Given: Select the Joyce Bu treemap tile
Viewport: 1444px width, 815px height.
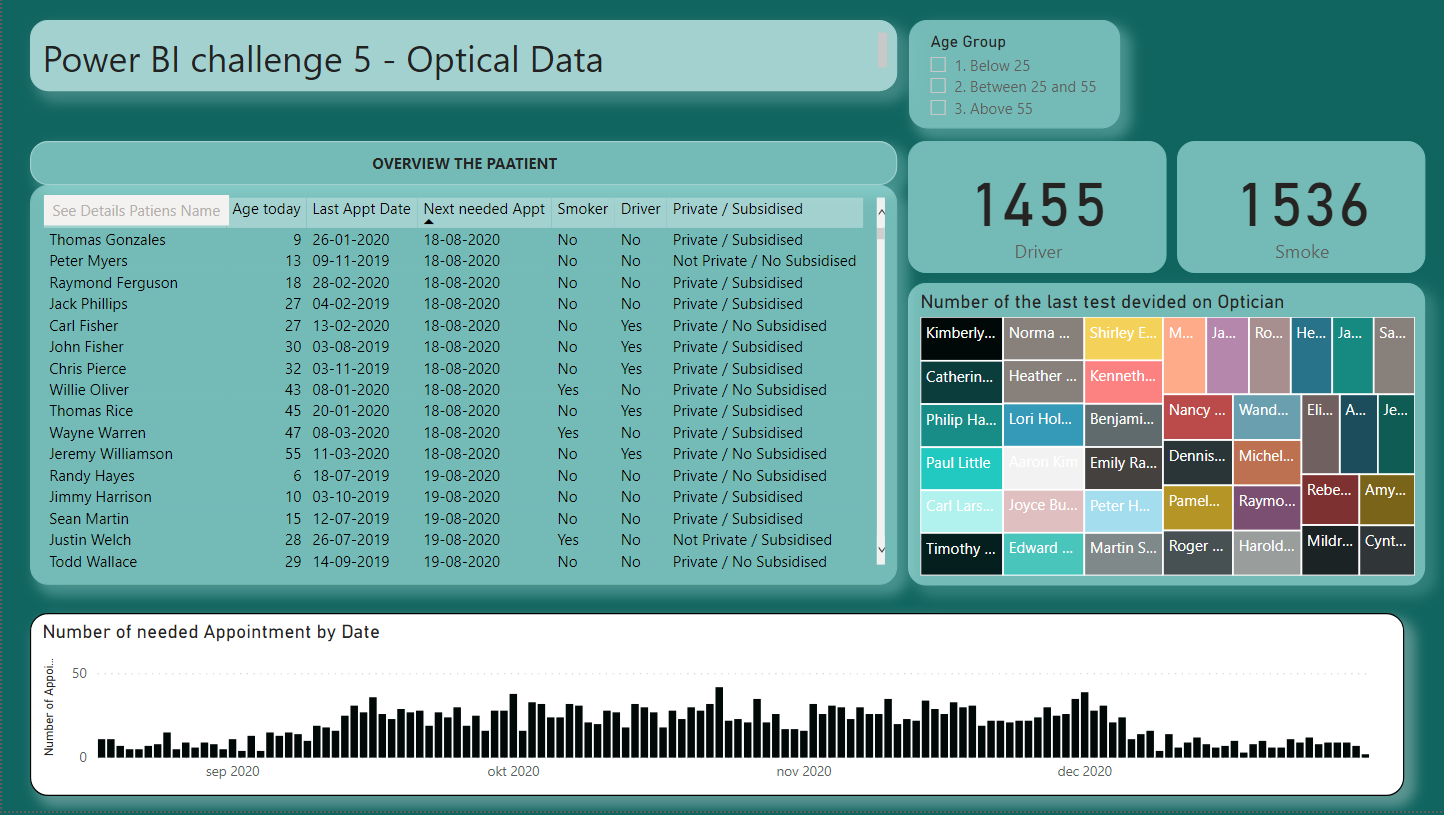Looking at the screenshot, I should (x=1043, y=511).
